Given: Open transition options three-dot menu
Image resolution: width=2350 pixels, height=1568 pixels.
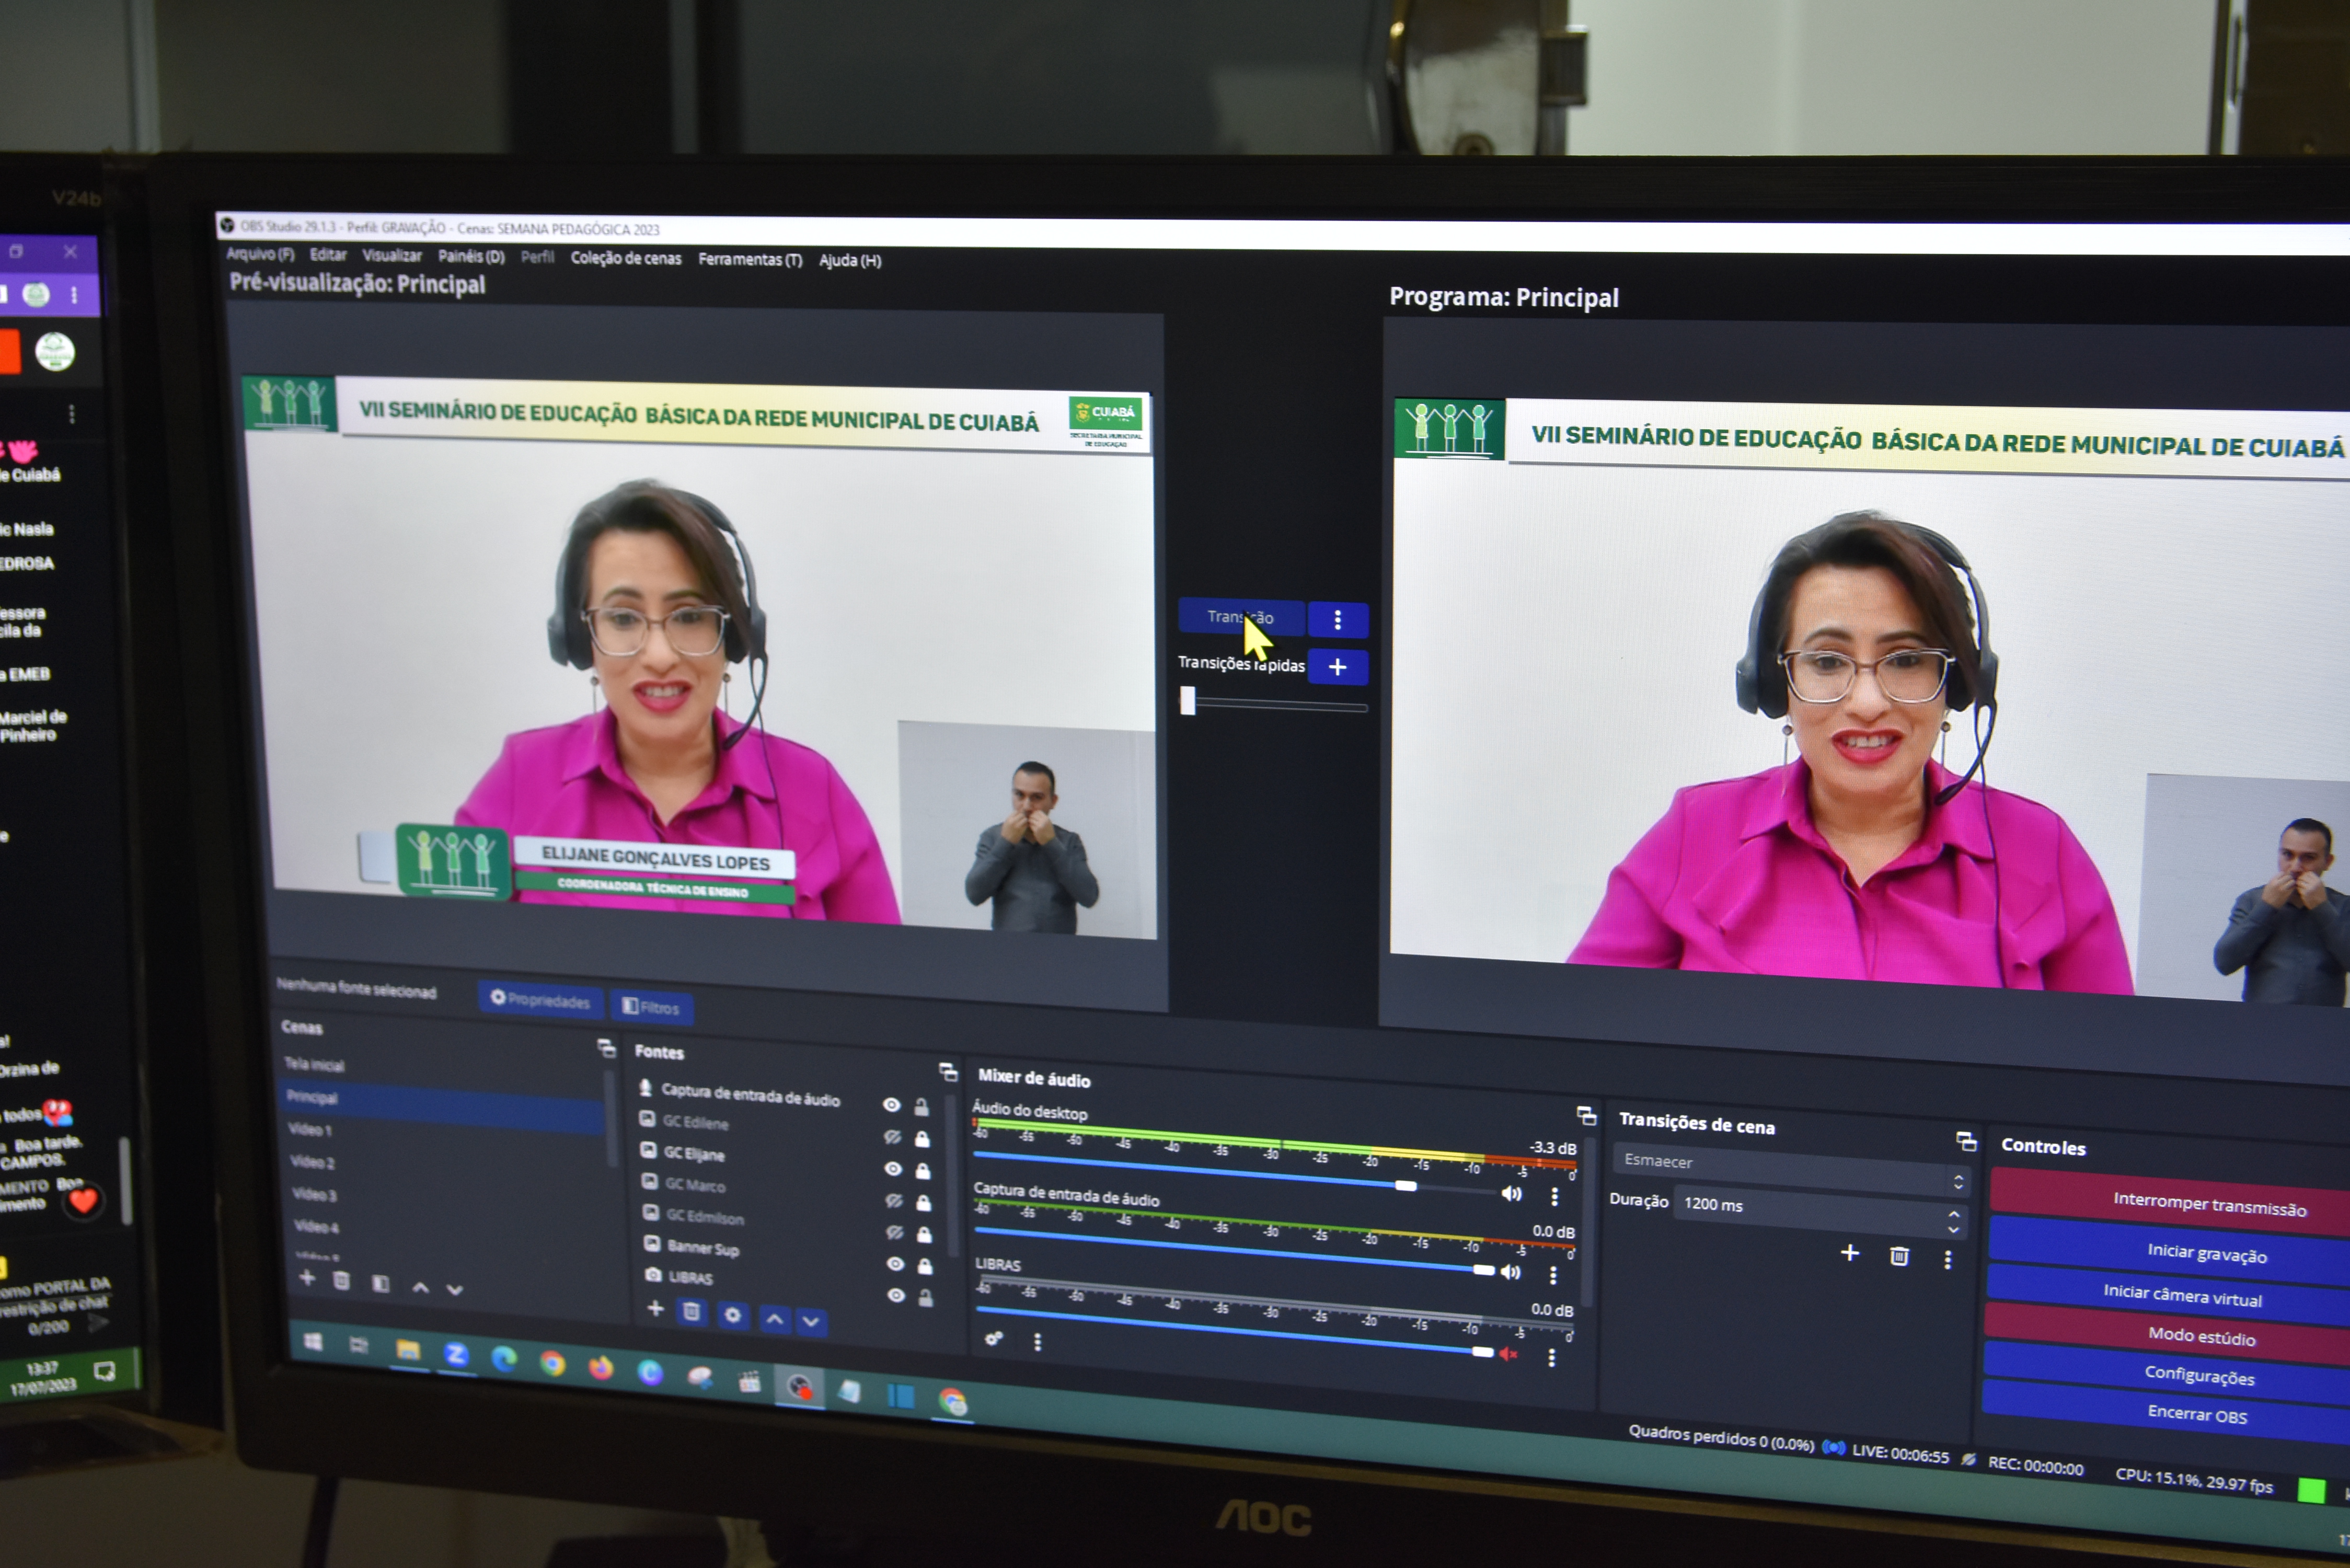Looking at the screenshot, I should [1337, 620].
